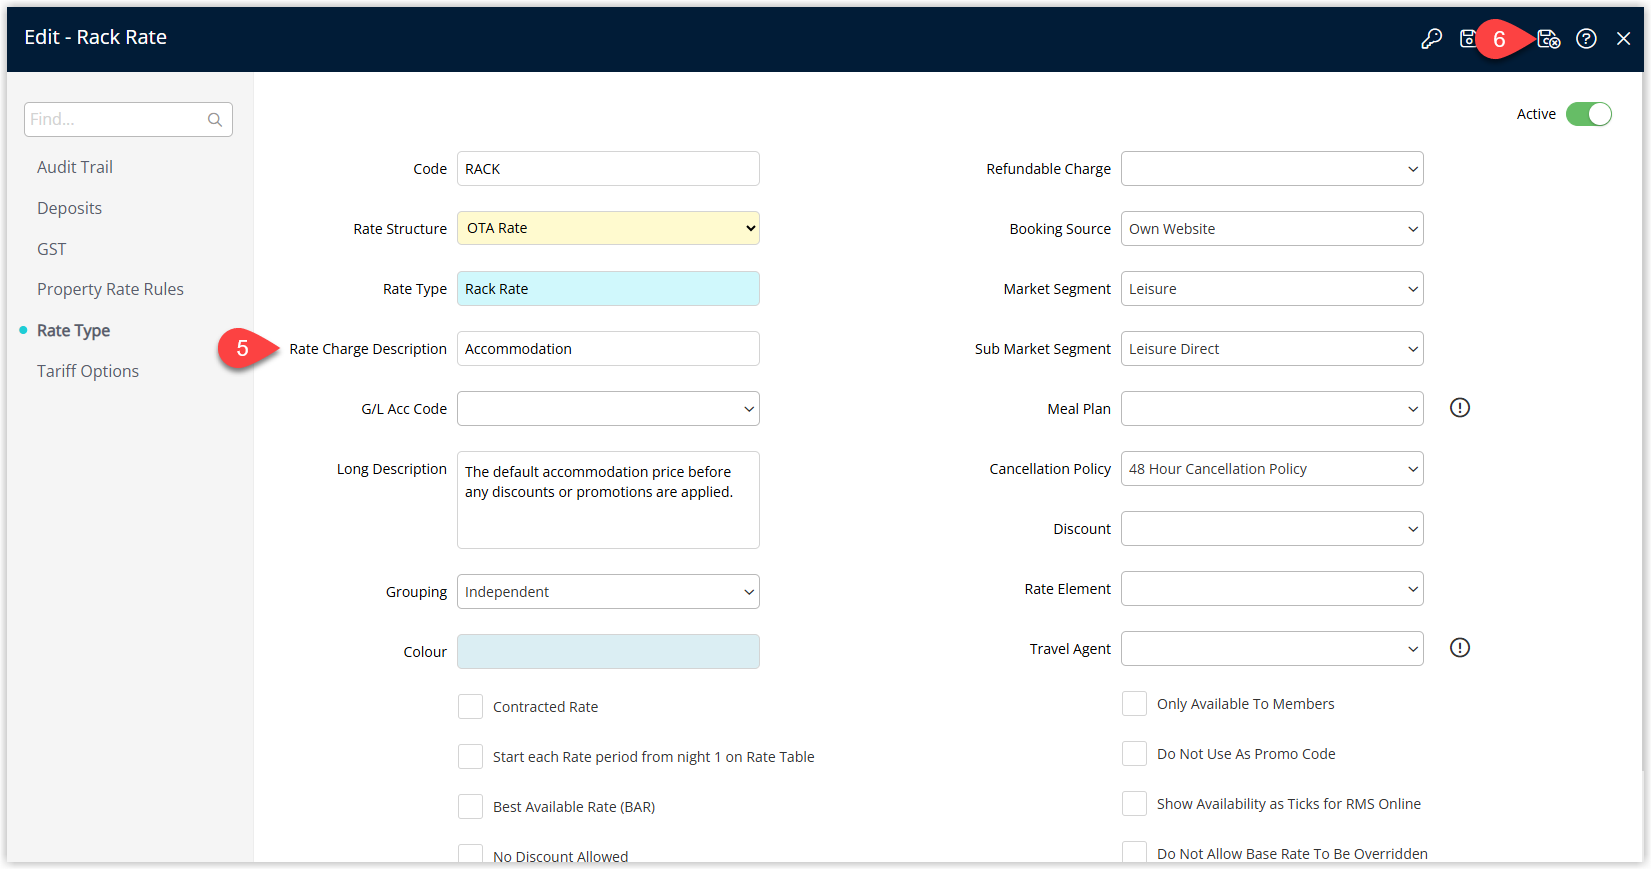The image size is (1652, 870).
Task: Click the magnifier icon in Find box
Action: coord(215,120)
